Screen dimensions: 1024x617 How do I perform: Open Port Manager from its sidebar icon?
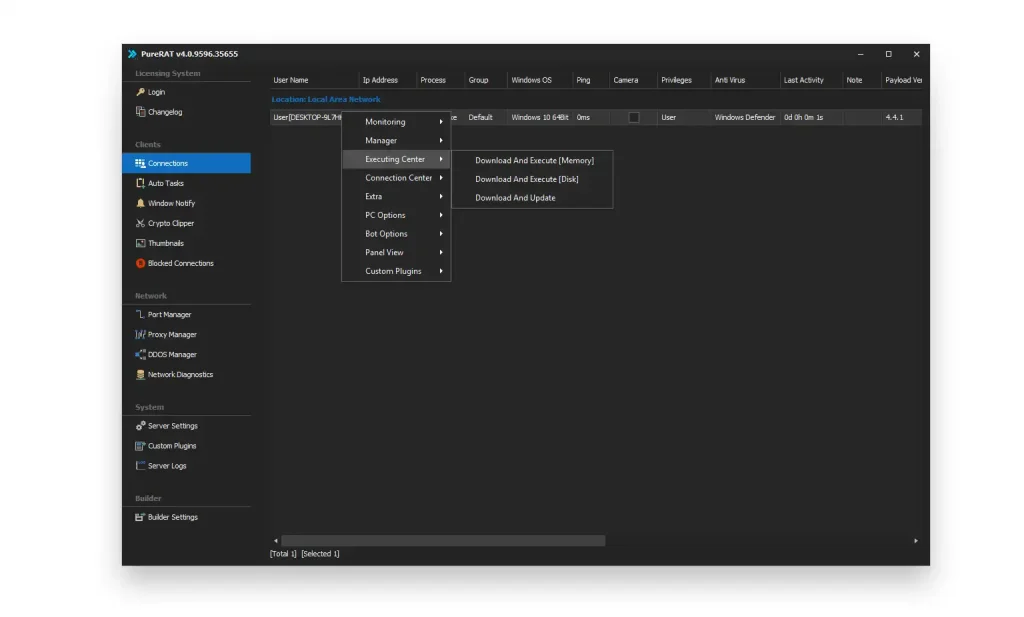point(140,314)
